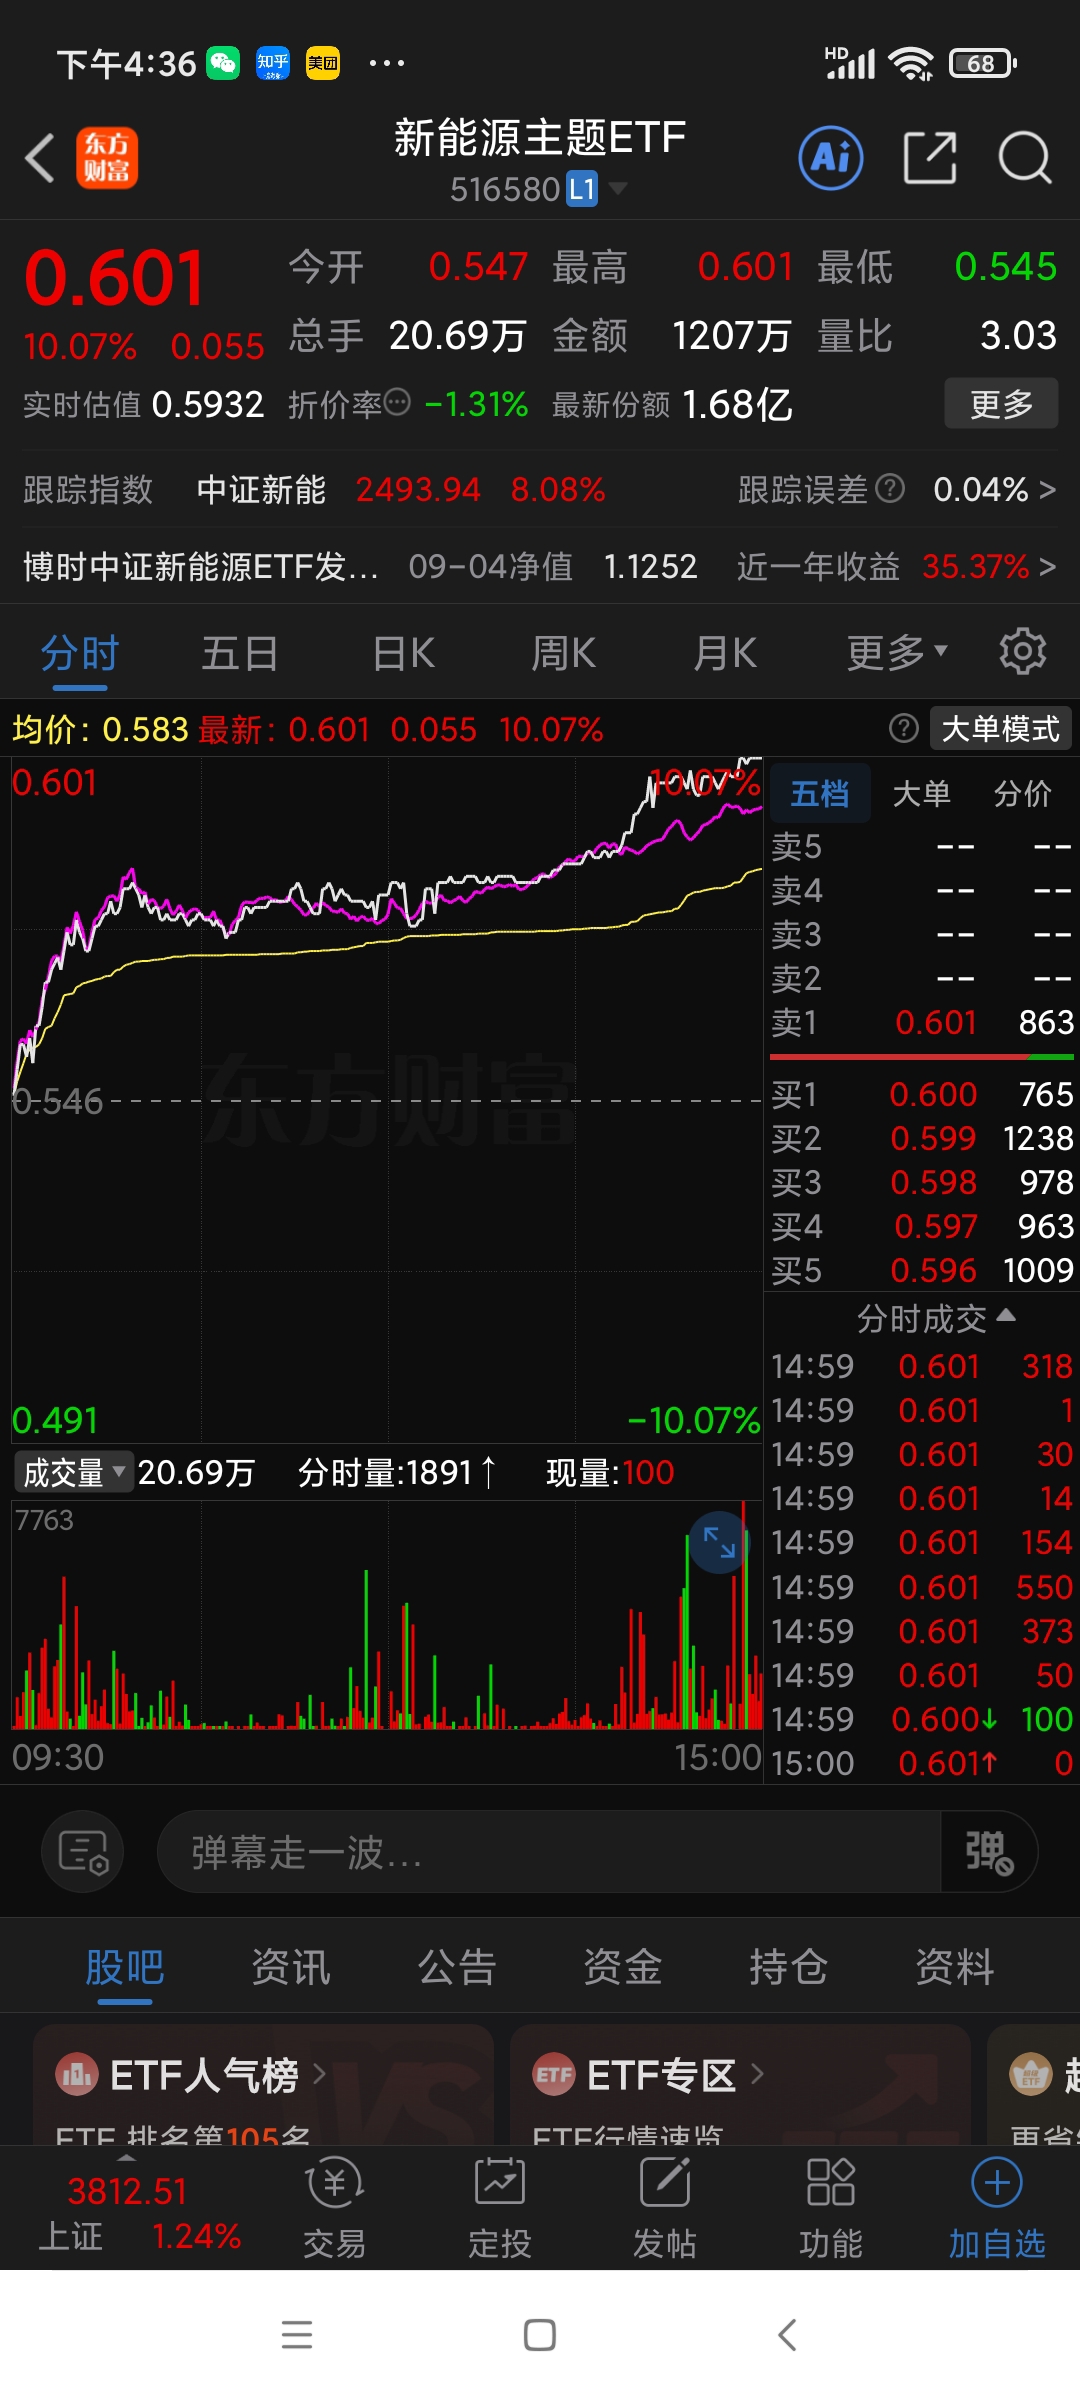Select 五档 order book tab

[820, 793]
